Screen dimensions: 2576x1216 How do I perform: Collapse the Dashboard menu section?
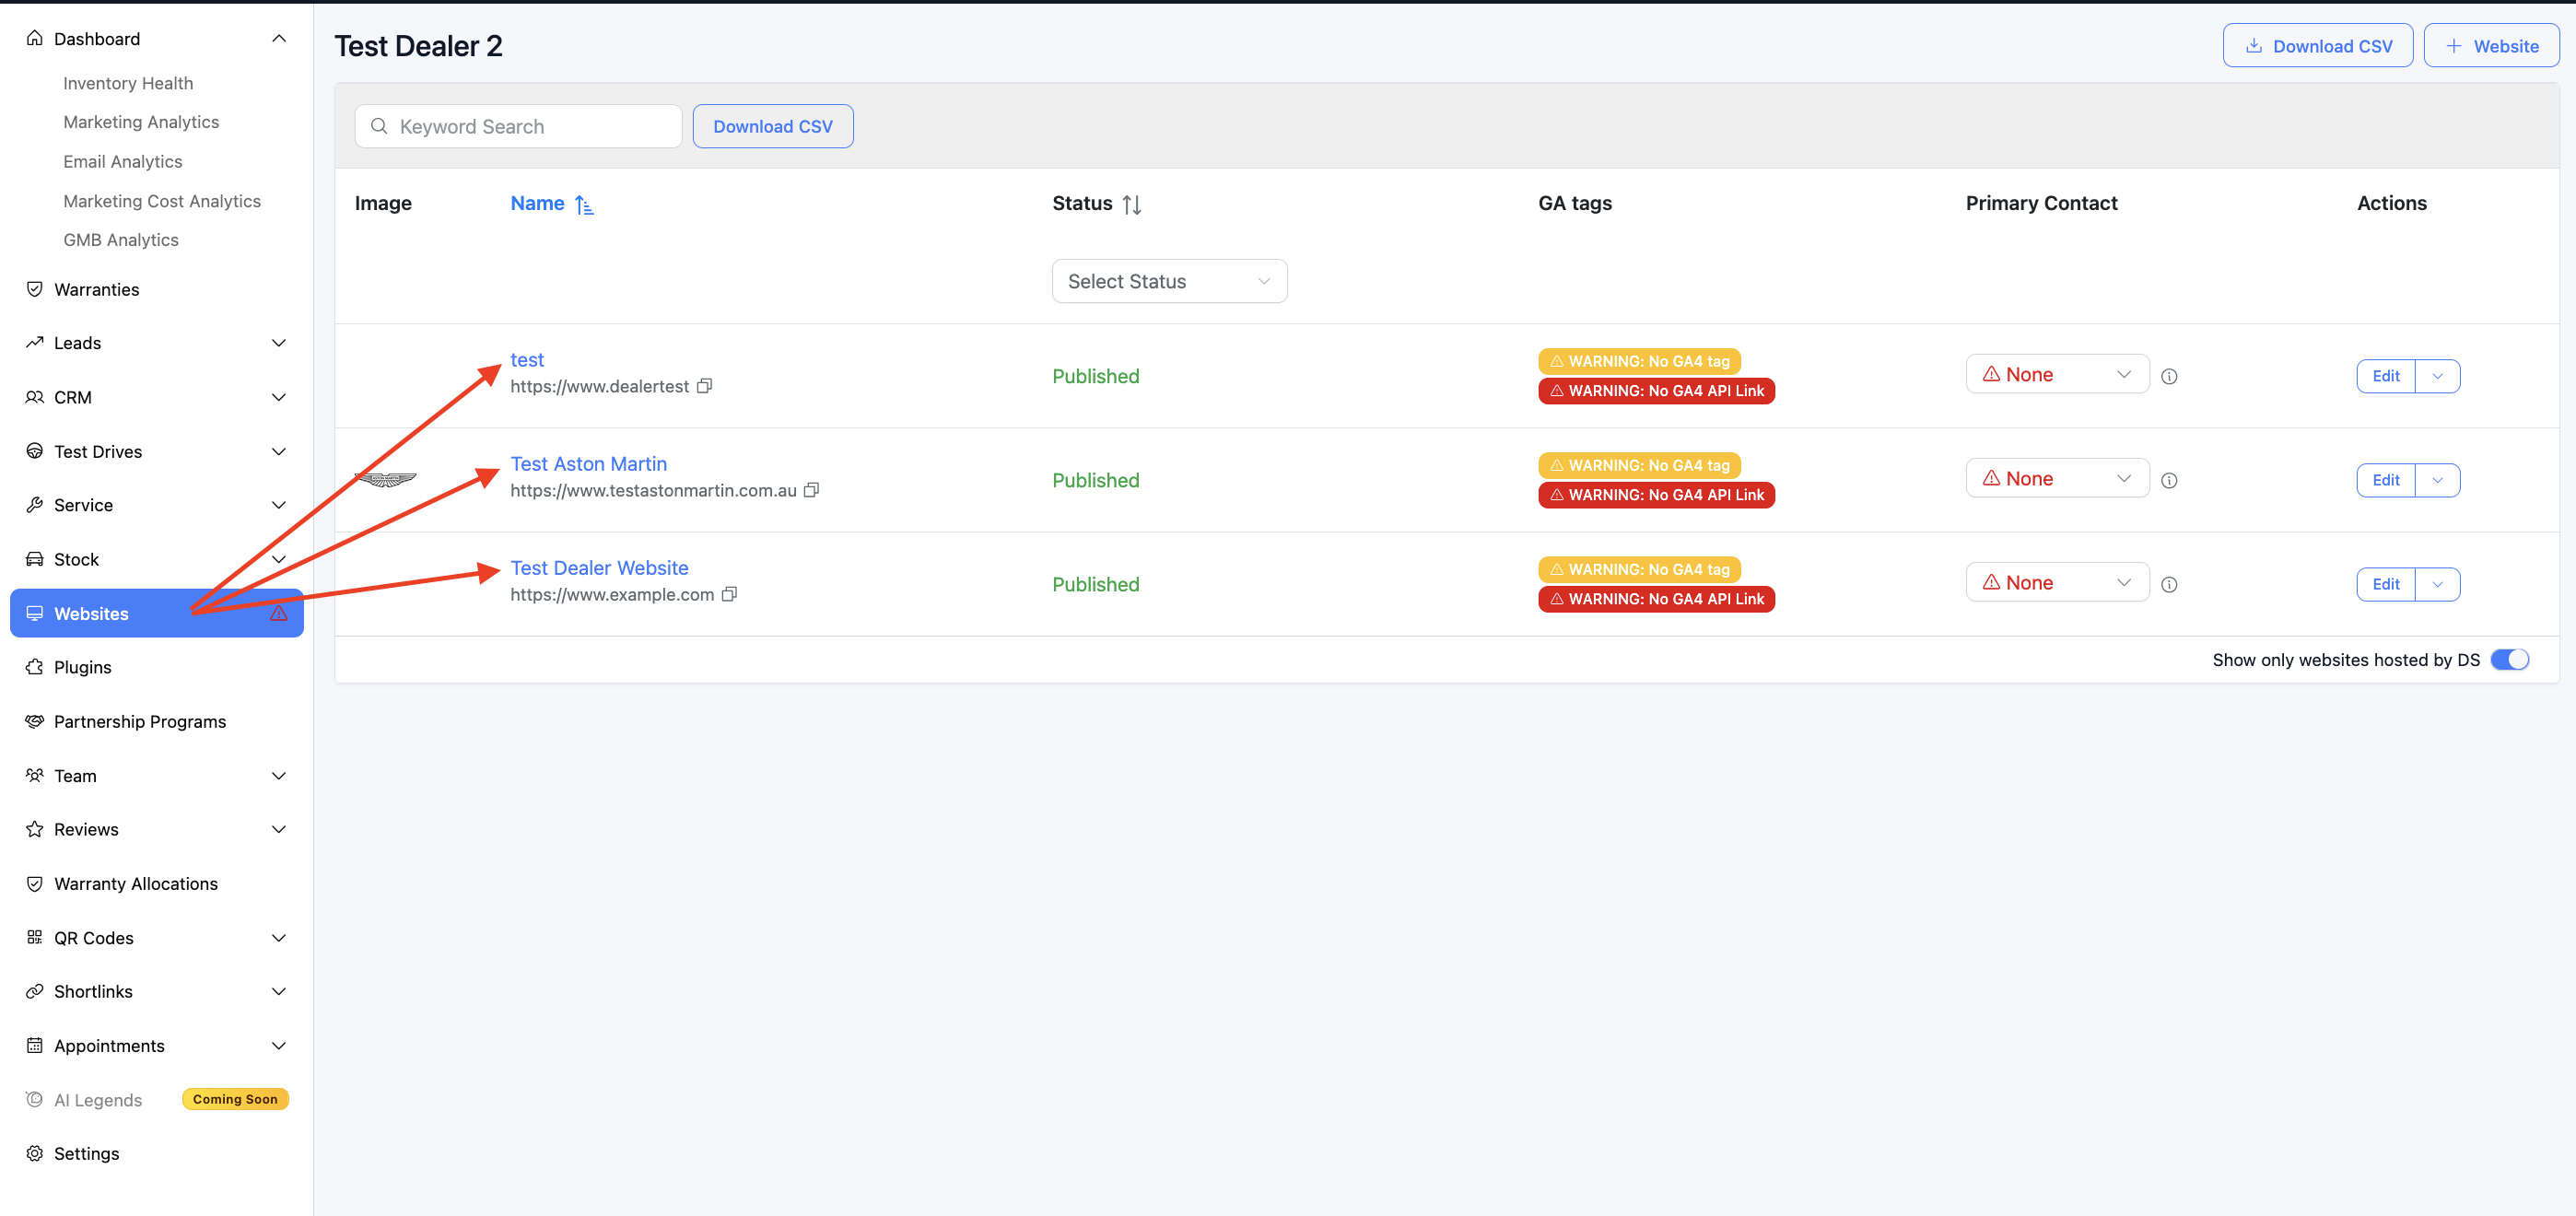point(279,39)
